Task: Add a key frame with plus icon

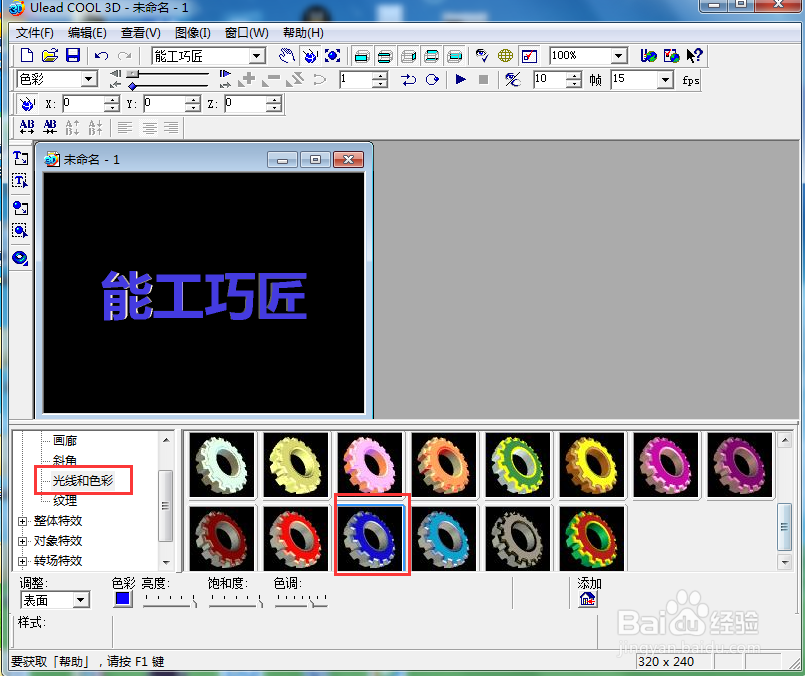Action: coord(248,79)
